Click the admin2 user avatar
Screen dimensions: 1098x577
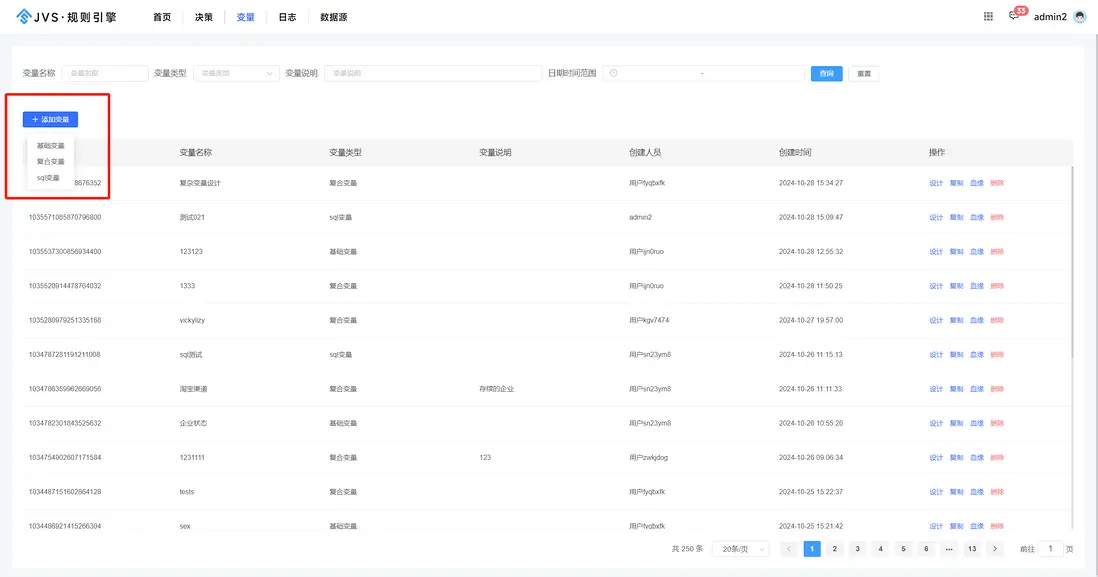point(1080,17)
